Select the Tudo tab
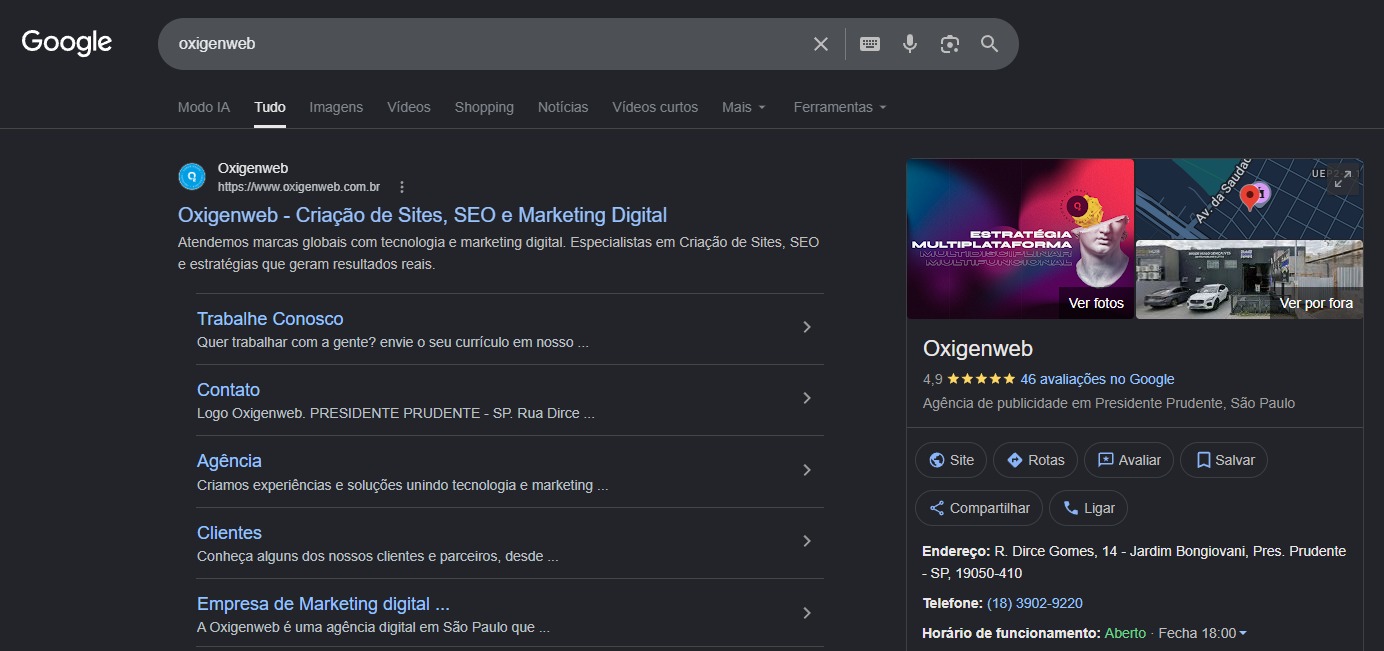The image size is (1384, 651). (x=270, y=107)
